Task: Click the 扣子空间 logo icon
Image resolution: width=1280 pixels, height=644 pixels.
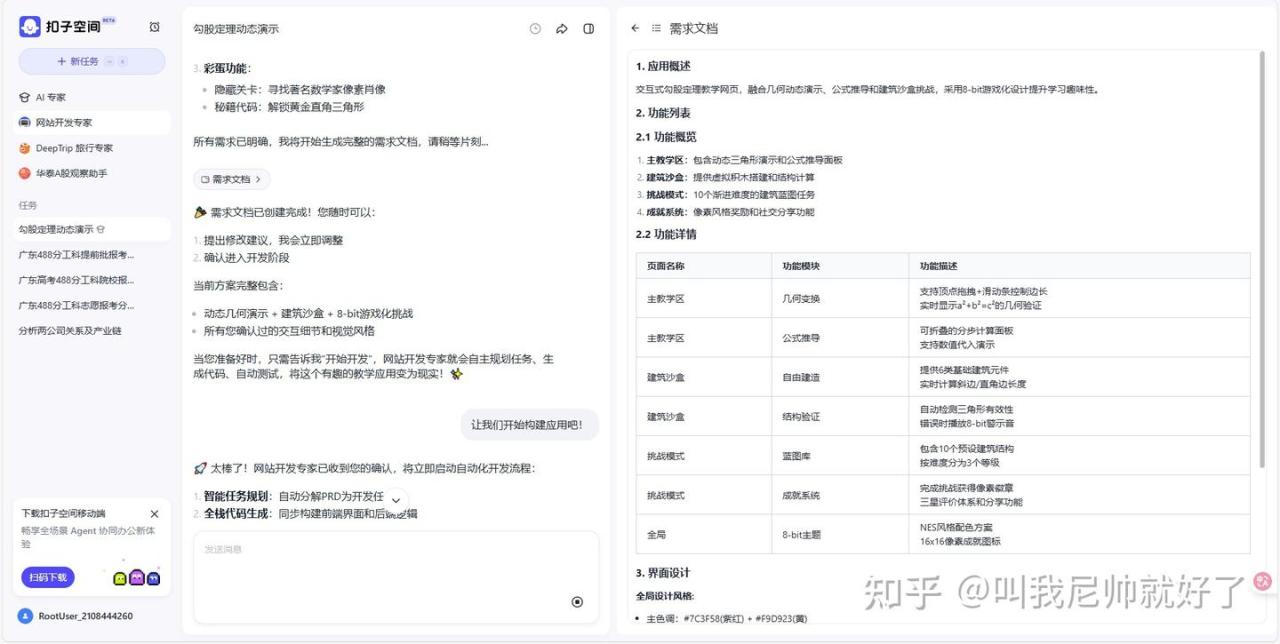Action: [30, 27]
